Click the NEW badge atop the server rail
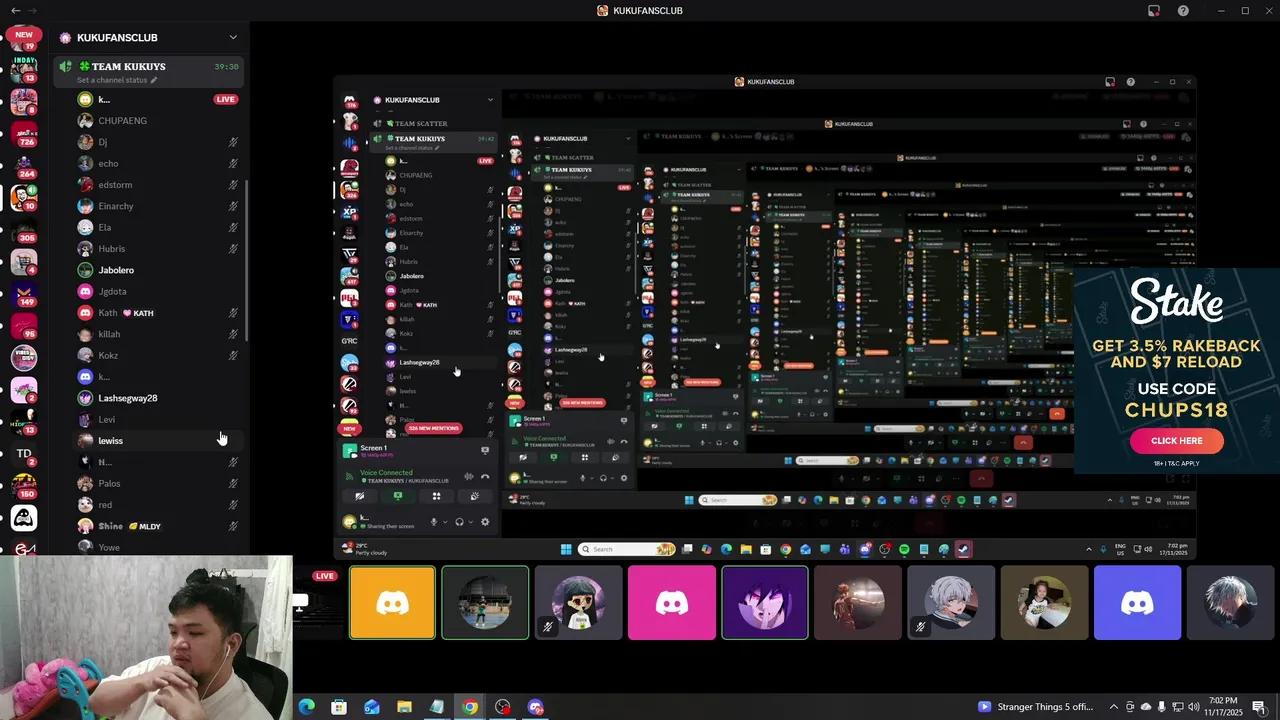This screenshot has height=720, width=1280. coord(24,34)
